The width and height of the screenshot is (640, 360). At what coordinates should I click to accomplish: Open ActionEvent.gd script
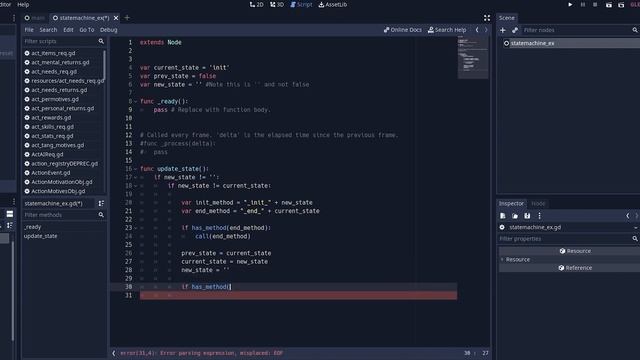(x=51, y=173)
